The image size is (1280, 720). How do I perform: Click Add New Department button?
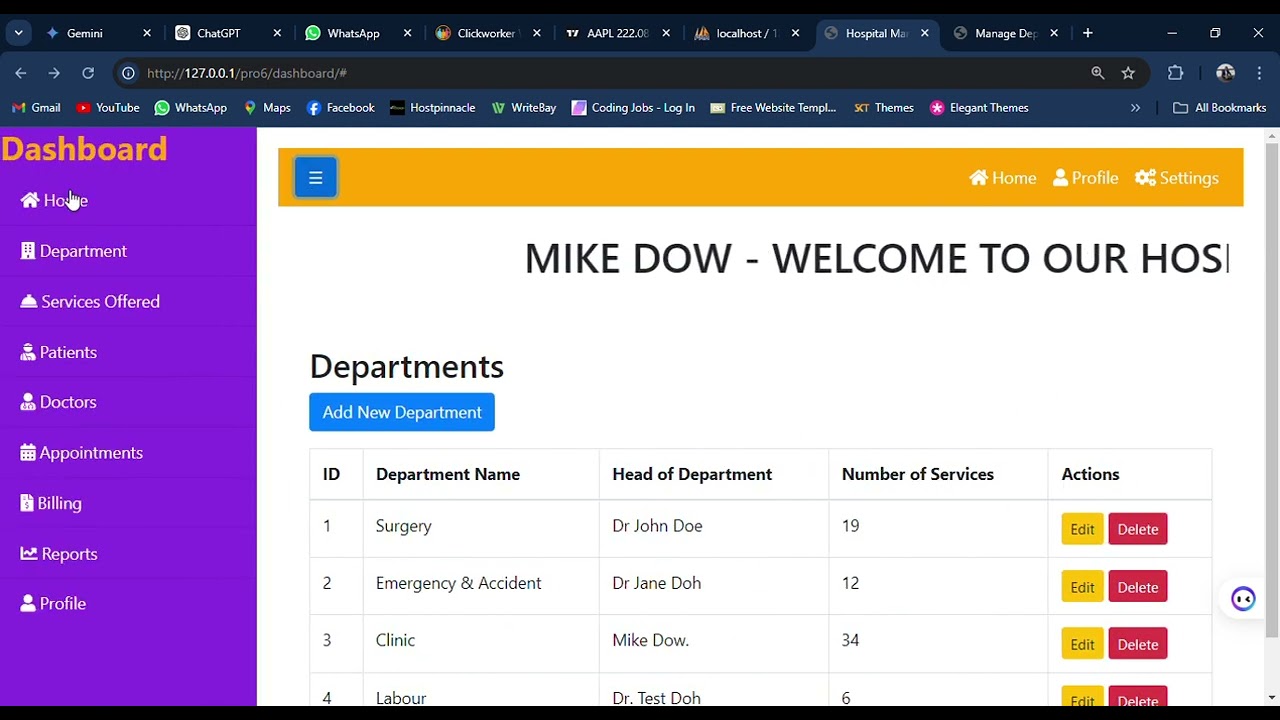pos(402,412)
